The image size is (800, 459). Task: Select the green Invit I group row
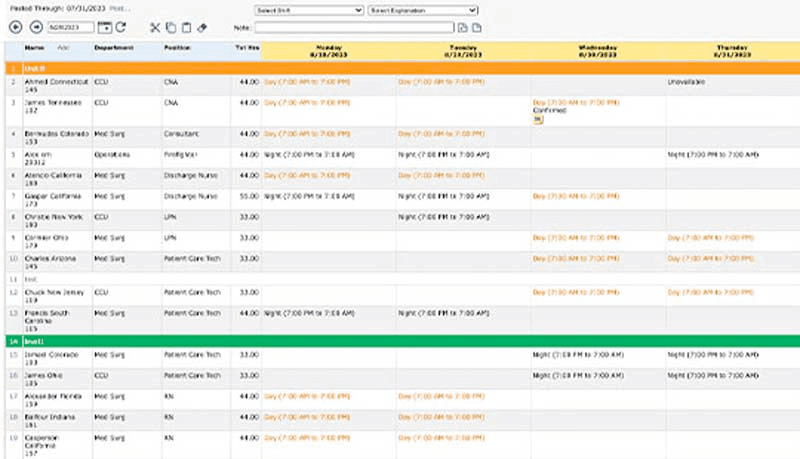click(x=400, y=340)
